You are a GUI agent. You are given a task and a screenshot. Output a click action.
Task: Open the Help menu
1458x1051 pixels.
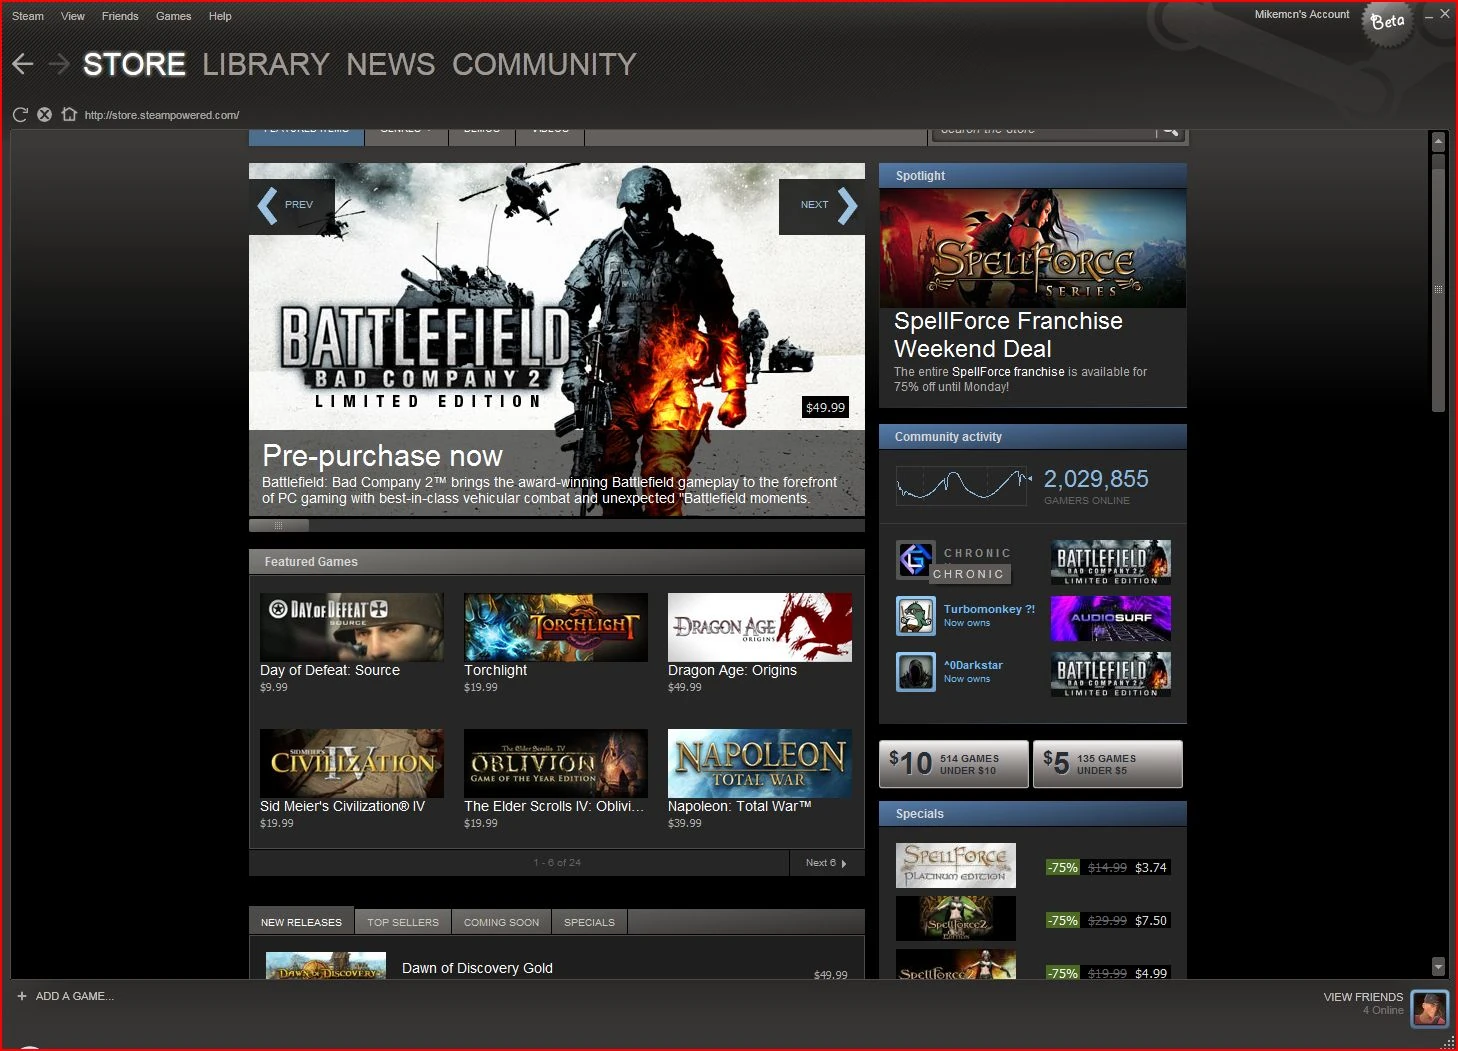coord(220,16)
